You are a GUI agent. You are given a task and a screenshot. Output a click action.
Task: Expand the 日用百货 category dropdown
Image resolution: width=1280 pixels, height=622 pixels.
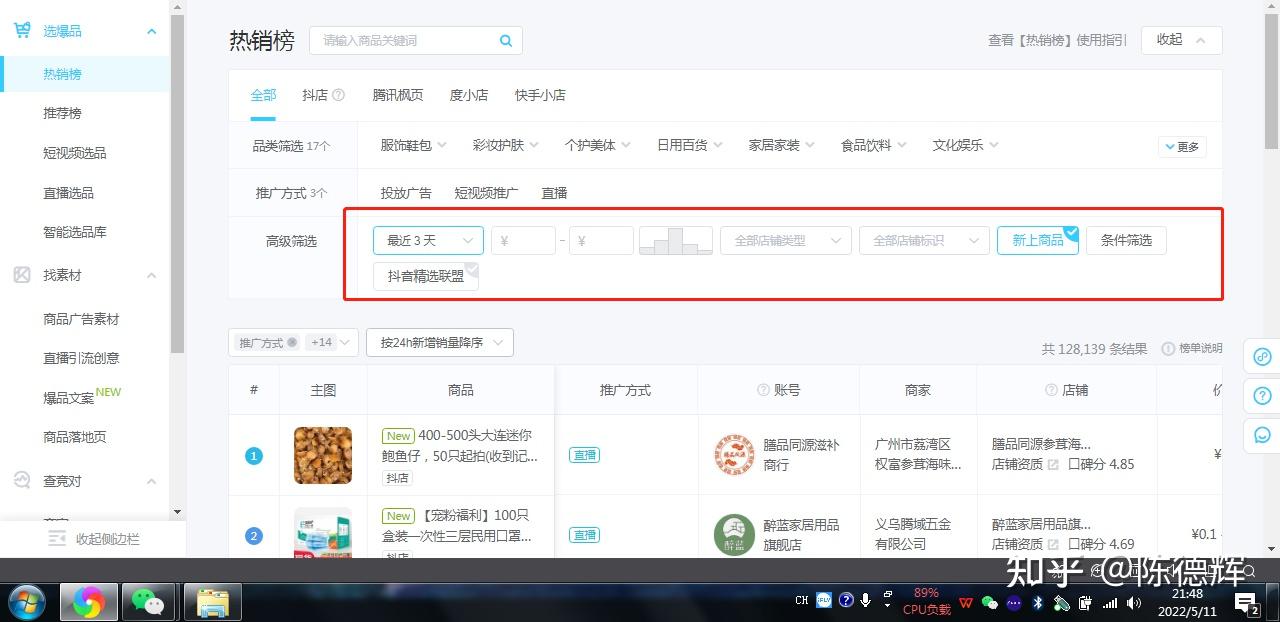pos(689,145)
